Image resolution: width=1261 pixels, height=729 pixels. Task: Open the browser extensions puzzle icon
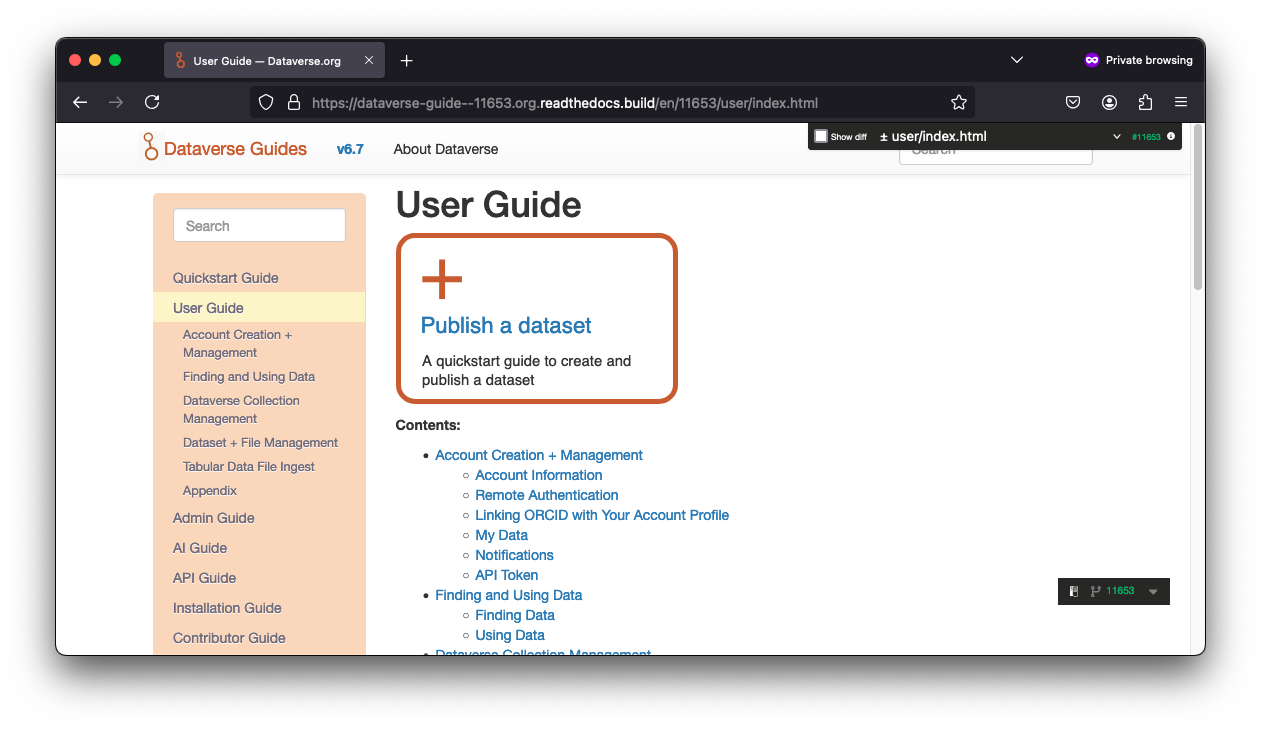coord(1145,102)
